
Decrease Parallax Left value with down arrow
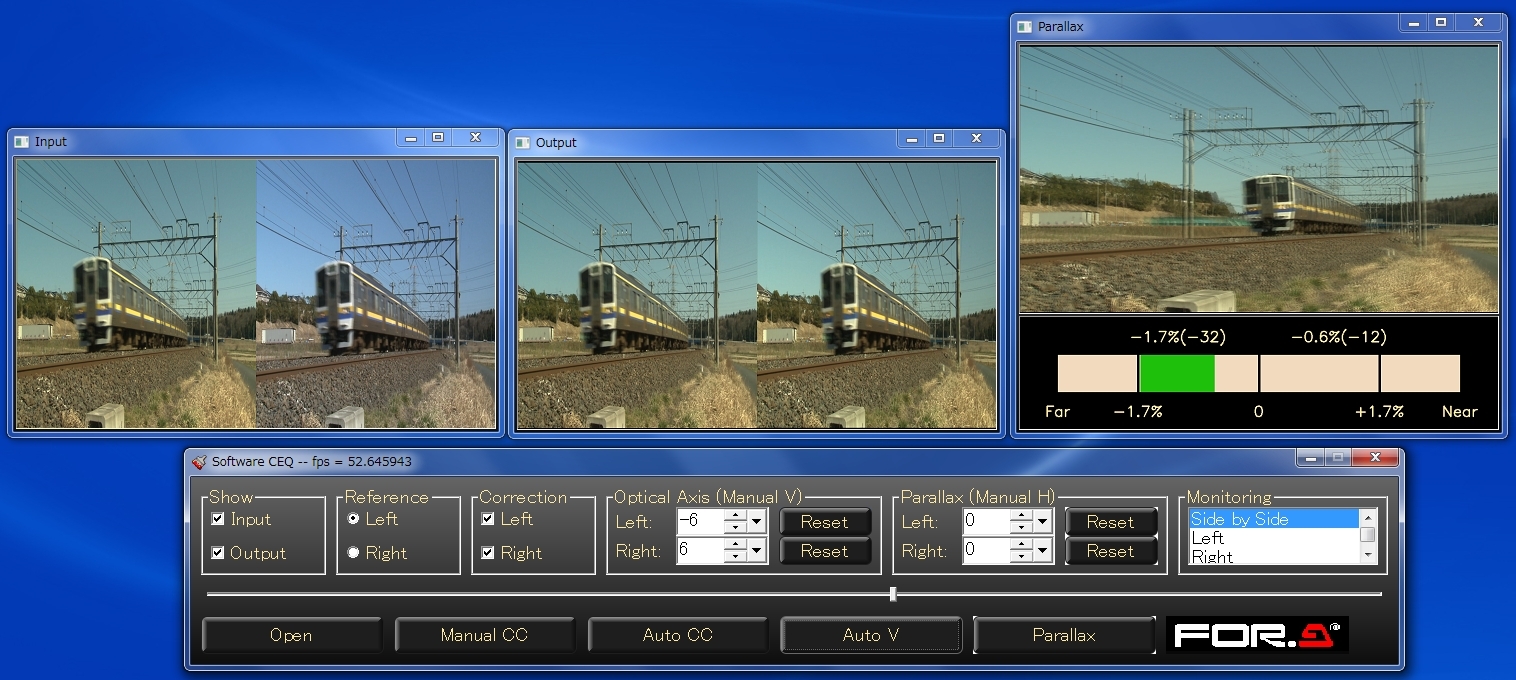click(x=1022, y=527)
